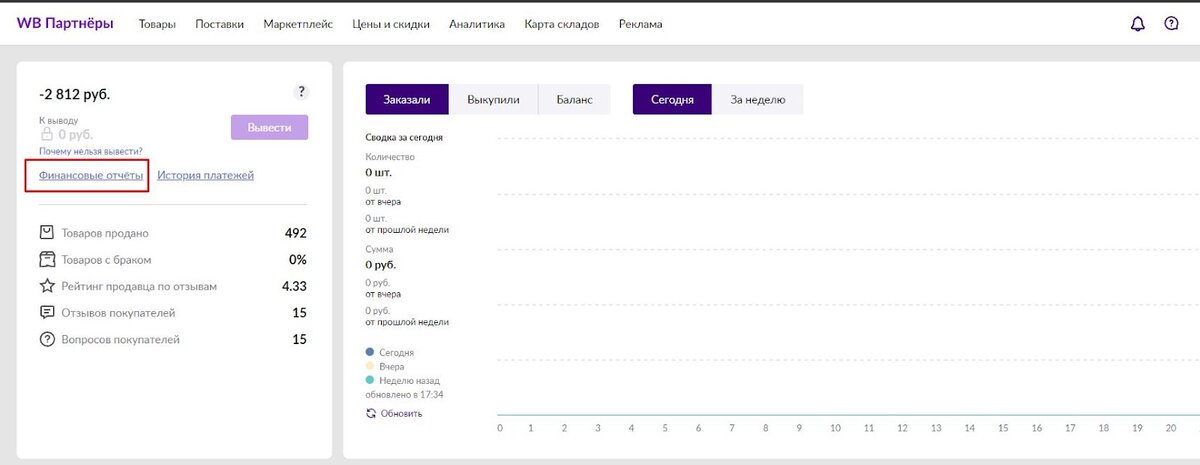This screenshot has width=1200, height=465.
Task: Click the Товаров продано label
Action: pos(105,233)
